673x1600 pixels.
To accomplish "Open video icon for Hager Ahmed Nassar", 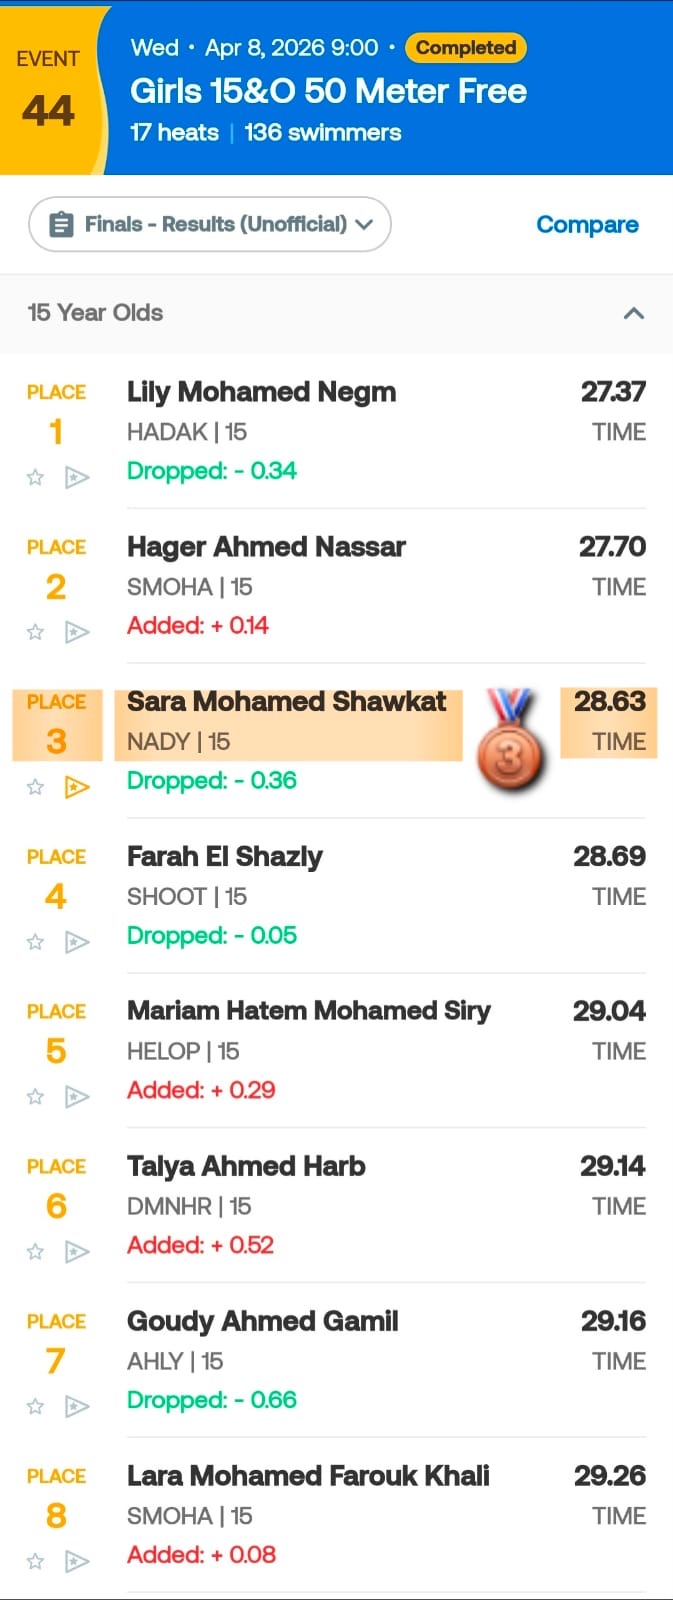I will tap(77, 633).
